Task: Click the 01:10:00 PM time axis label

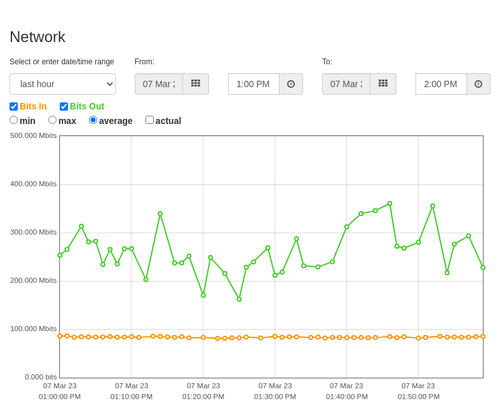Action: [131, 397]
